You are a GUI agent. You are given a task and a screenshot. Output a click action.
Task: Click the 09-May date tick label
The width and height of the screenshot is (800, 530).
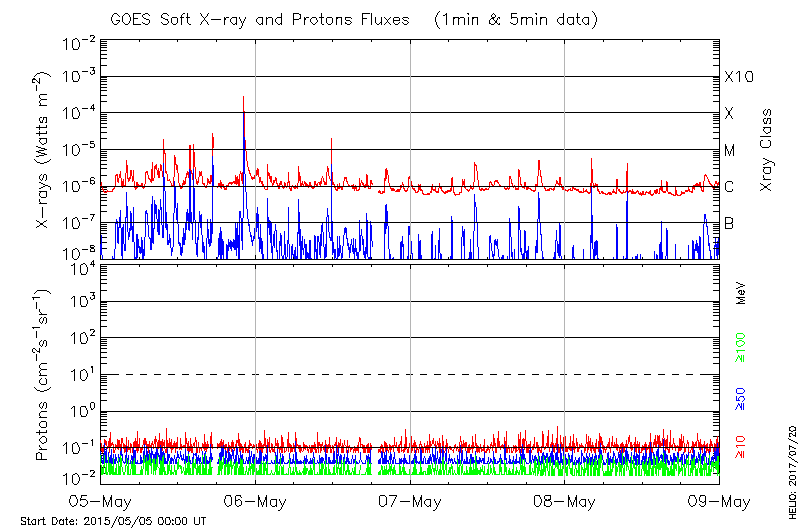click(719, 500)
